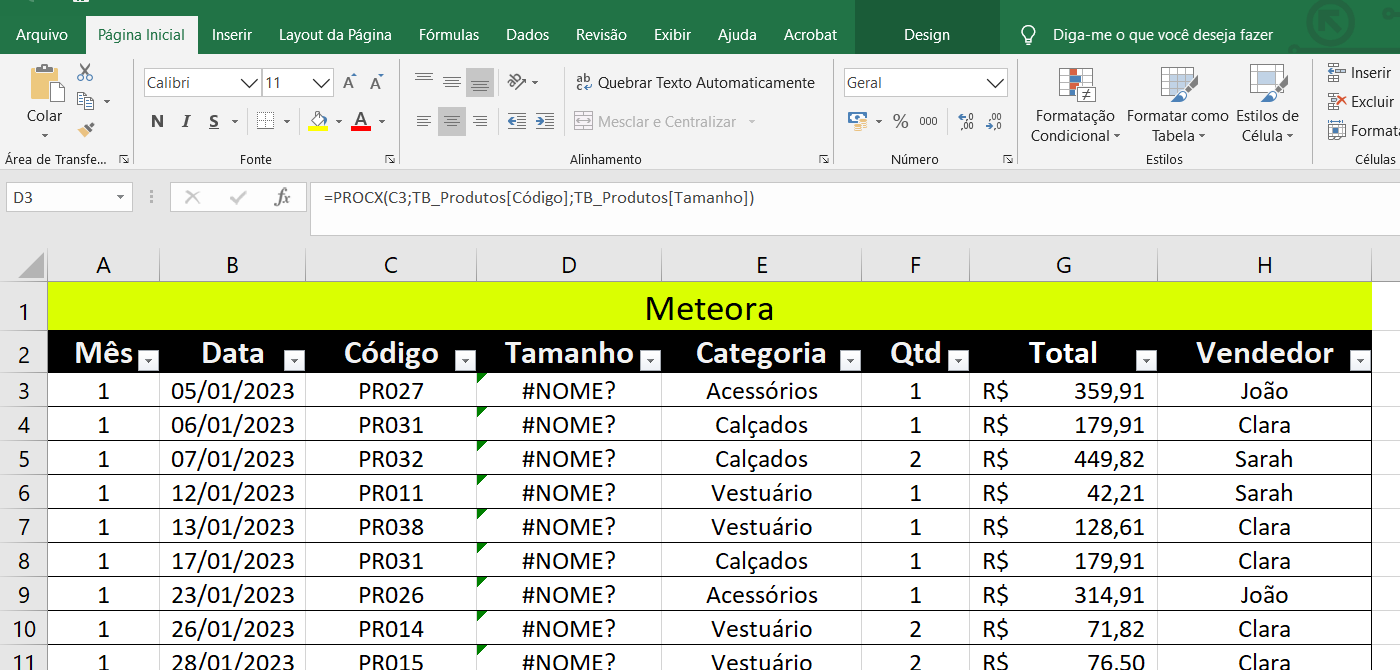Toggle bold N formatting
Screen dimensions: 1400x670
[157, 122]
